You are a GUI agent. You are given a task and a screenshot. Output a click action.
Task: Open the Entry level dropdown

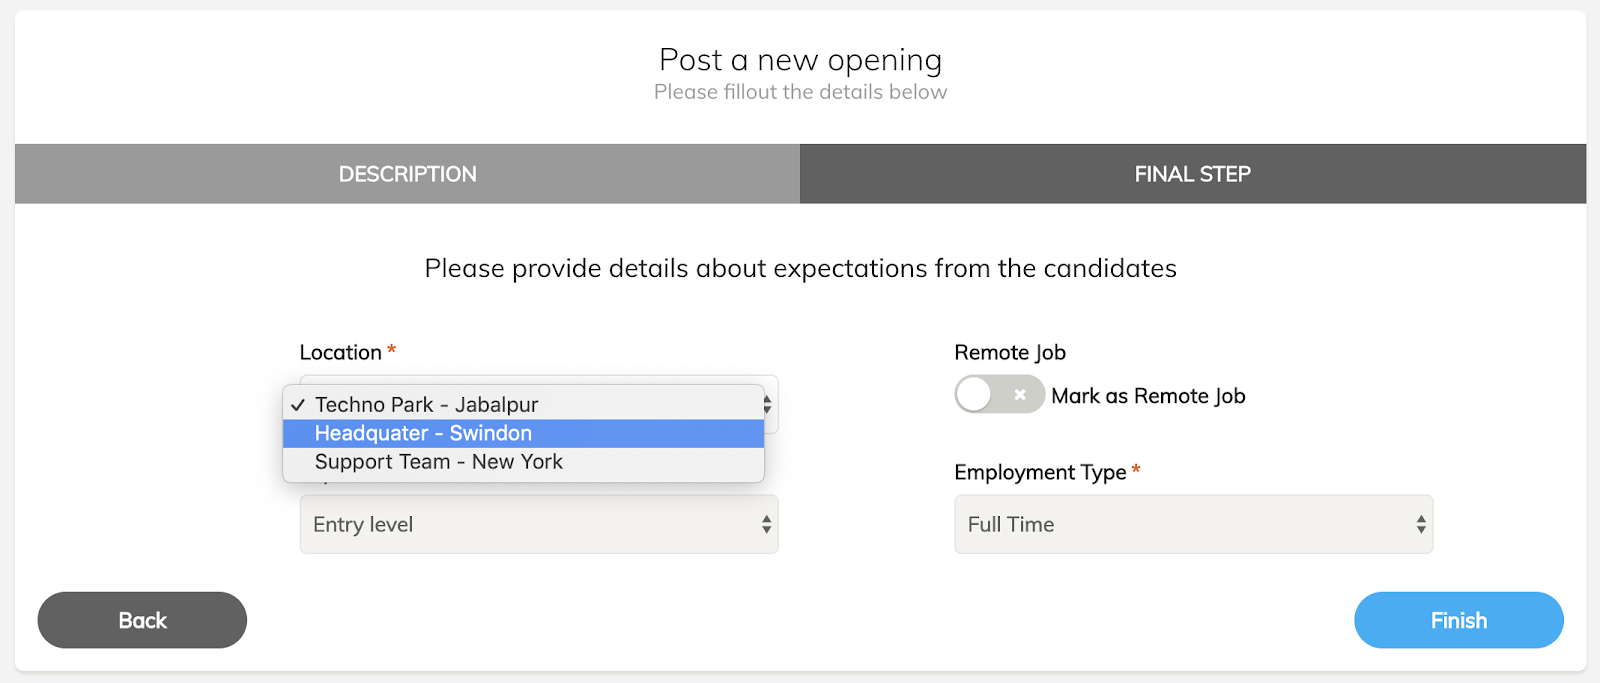(x=538, y=524)
